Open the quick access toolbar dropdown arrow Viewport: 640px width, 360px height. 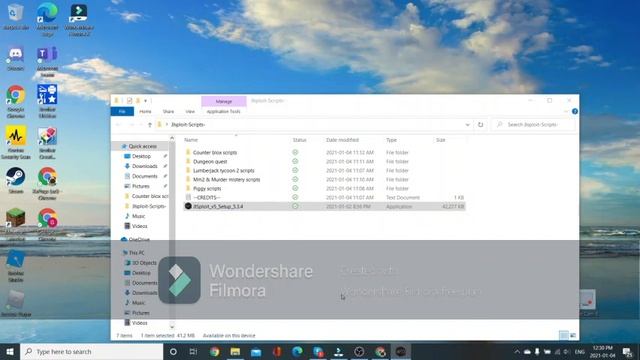pyautogui.click(x=145, y=101)
